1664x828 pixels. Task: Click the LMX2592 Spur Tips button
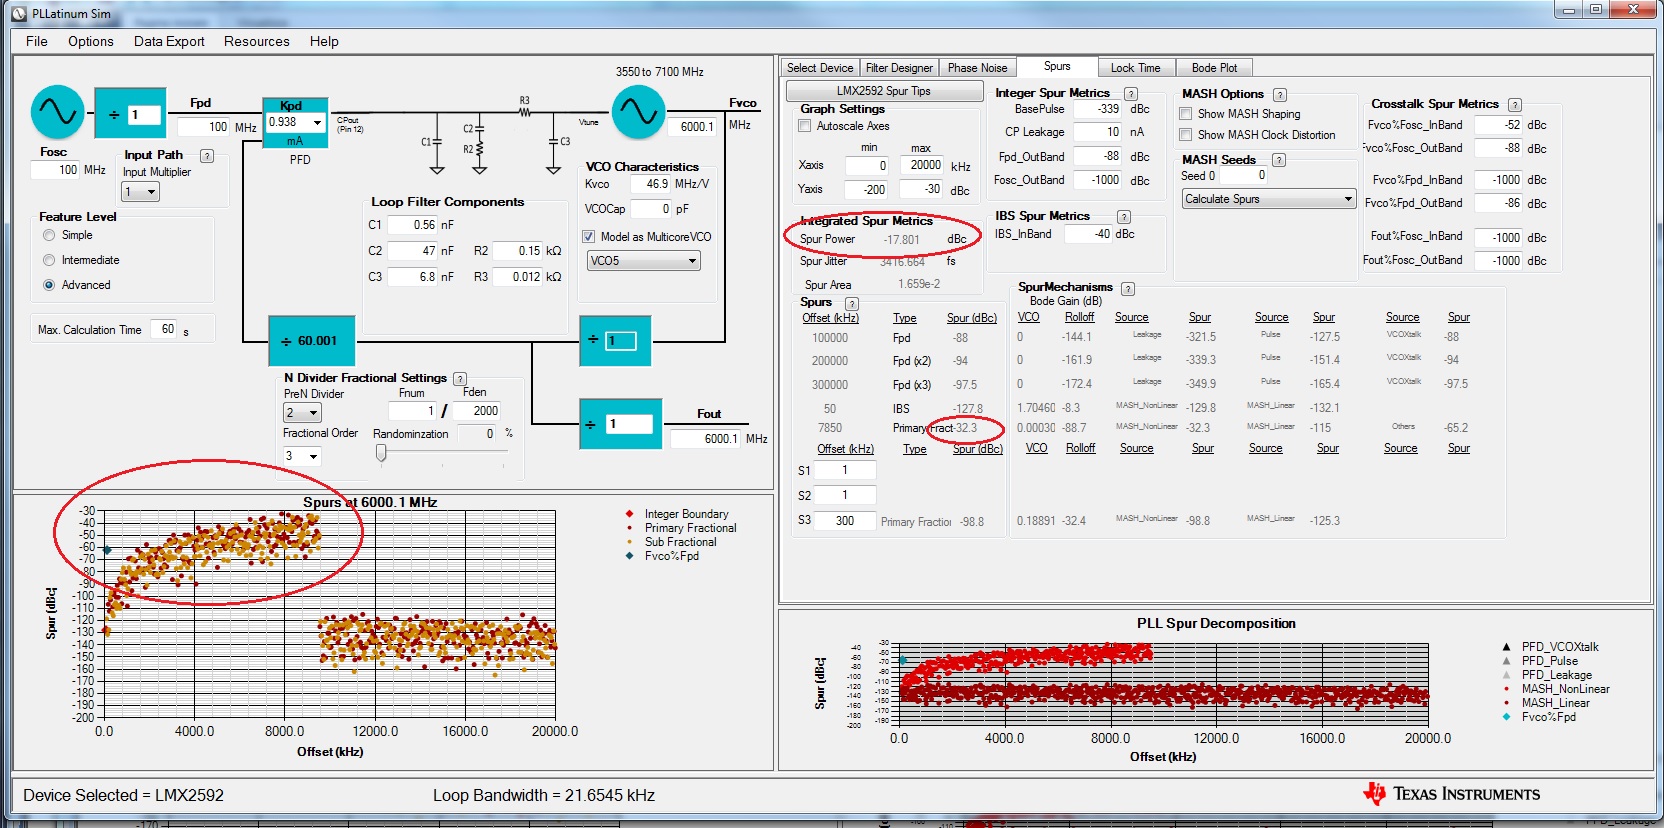click(x=884, y=91)
